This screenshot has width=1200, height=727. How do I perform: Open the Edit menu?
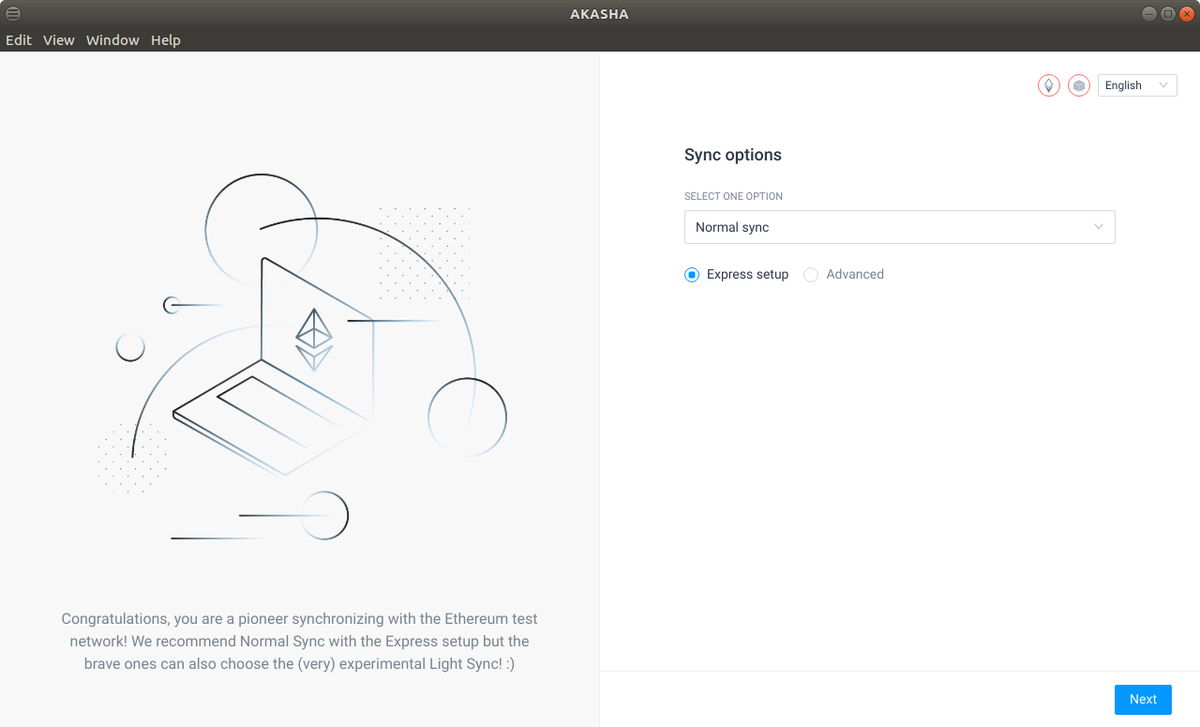tap(19, 40)
